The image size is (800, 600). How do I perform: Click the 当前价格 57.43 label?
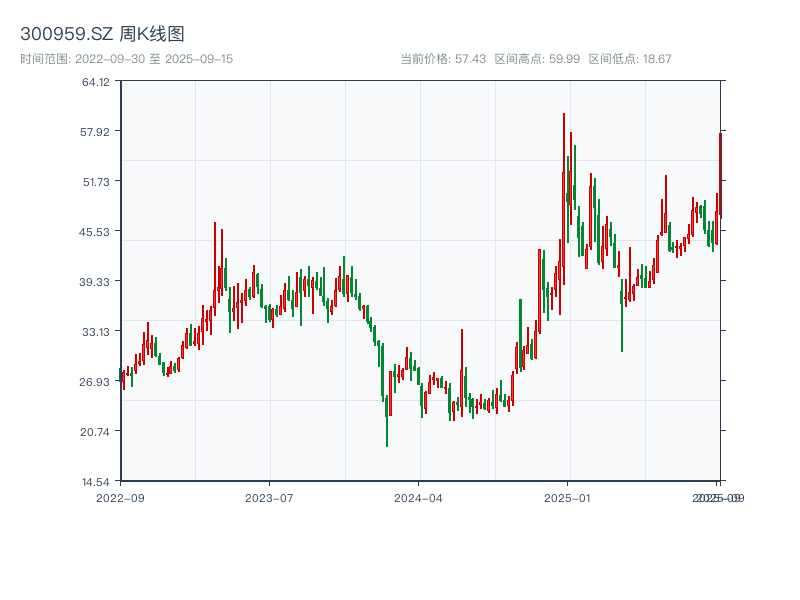[443, 59]
